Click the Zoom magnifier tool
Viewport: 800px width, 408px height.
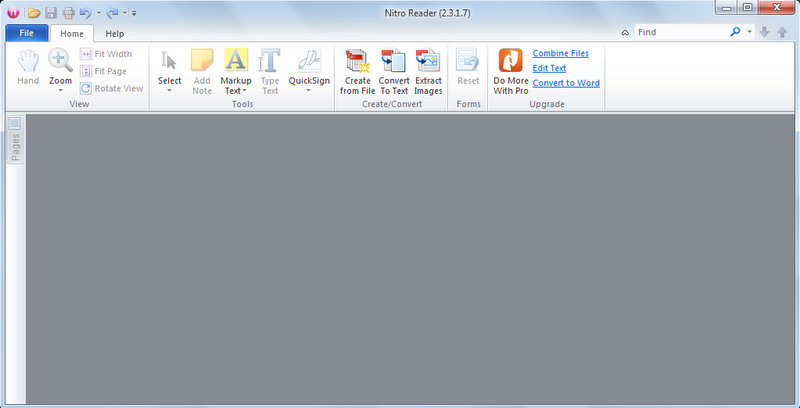pos(61,61)
